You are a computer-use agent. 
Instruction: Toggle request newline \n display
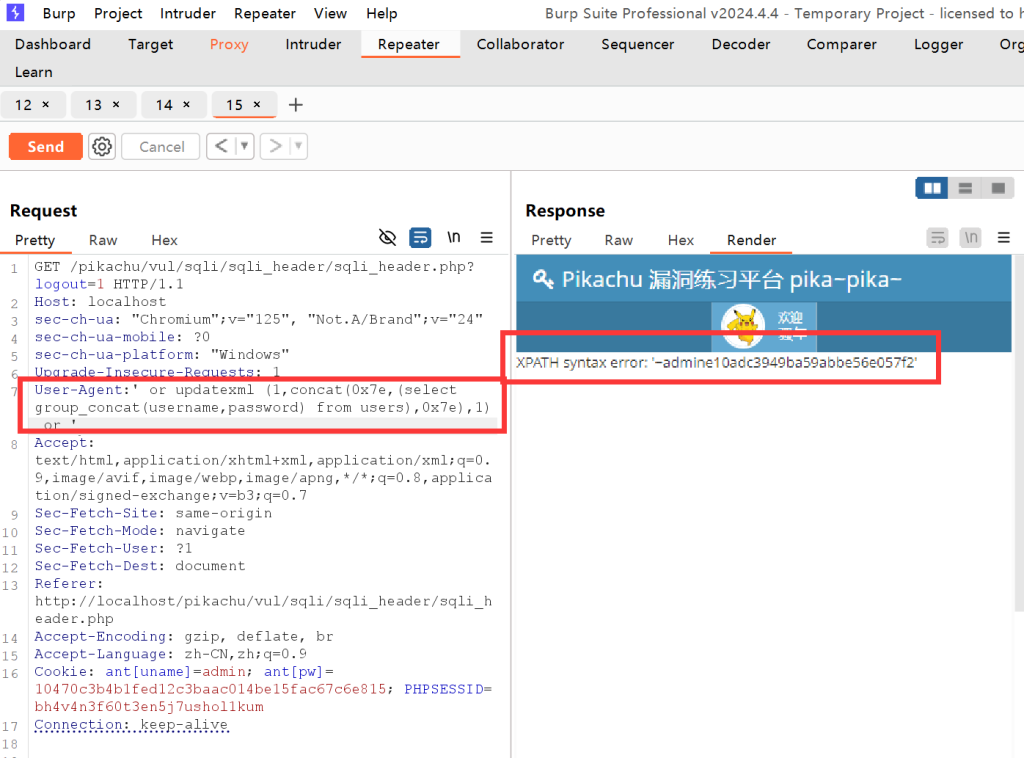[x=454, y=238]
